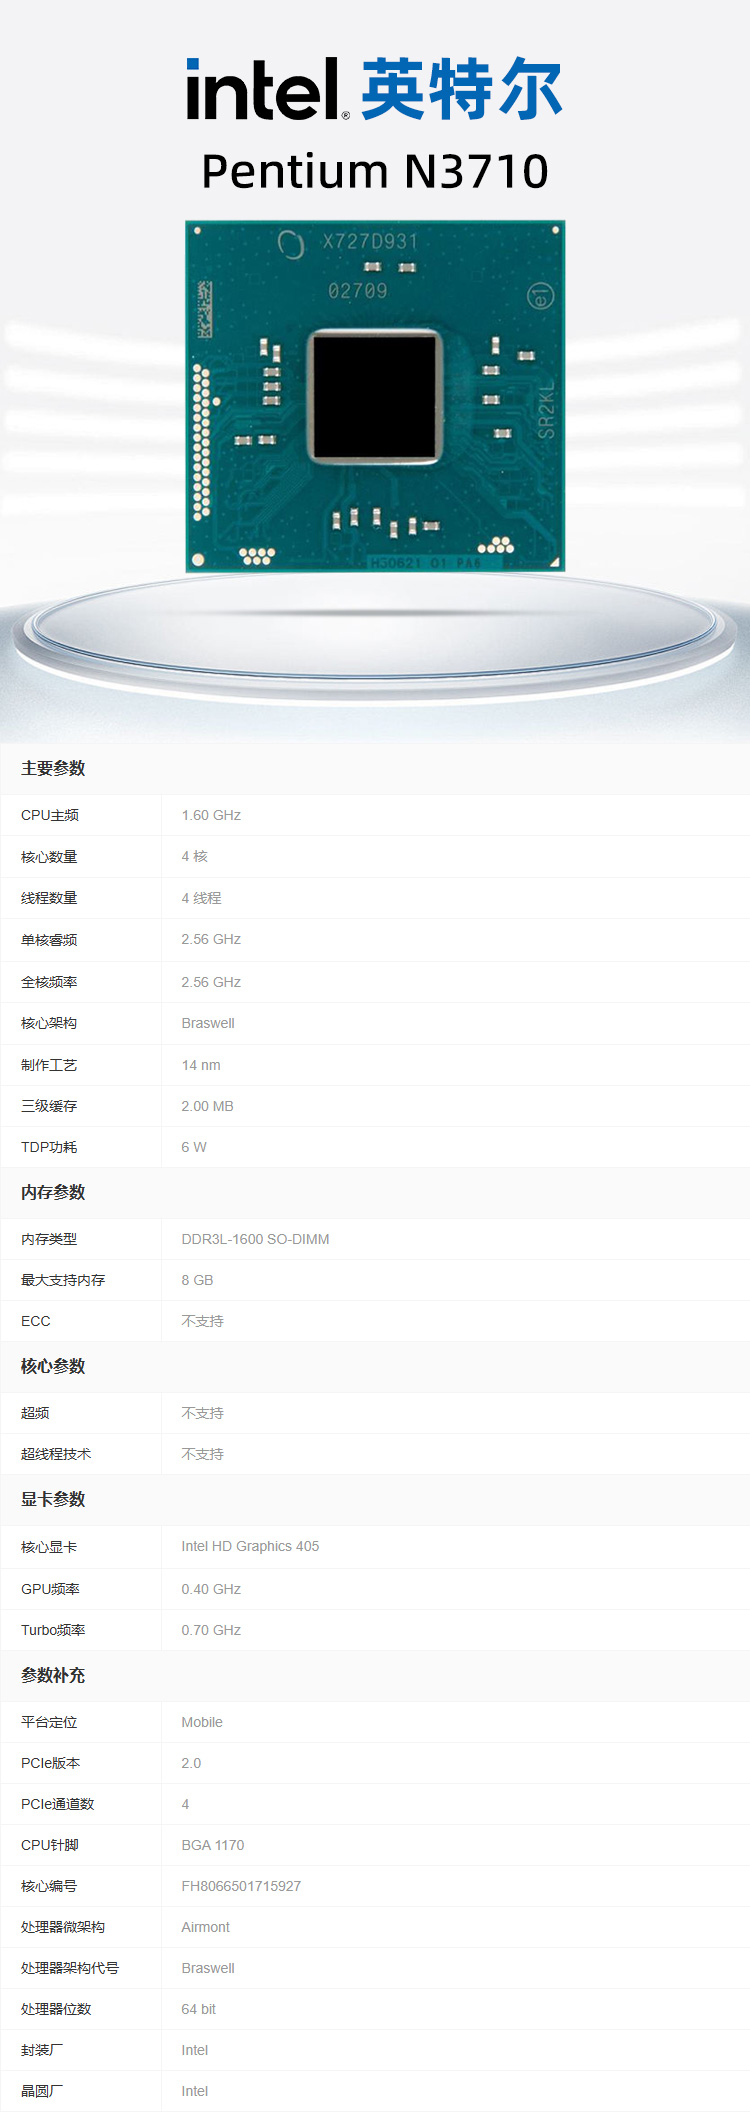This screenshot has height=2112, width=750.
Task: Click the Pentium N3710 title text
Action: (375, 171)
